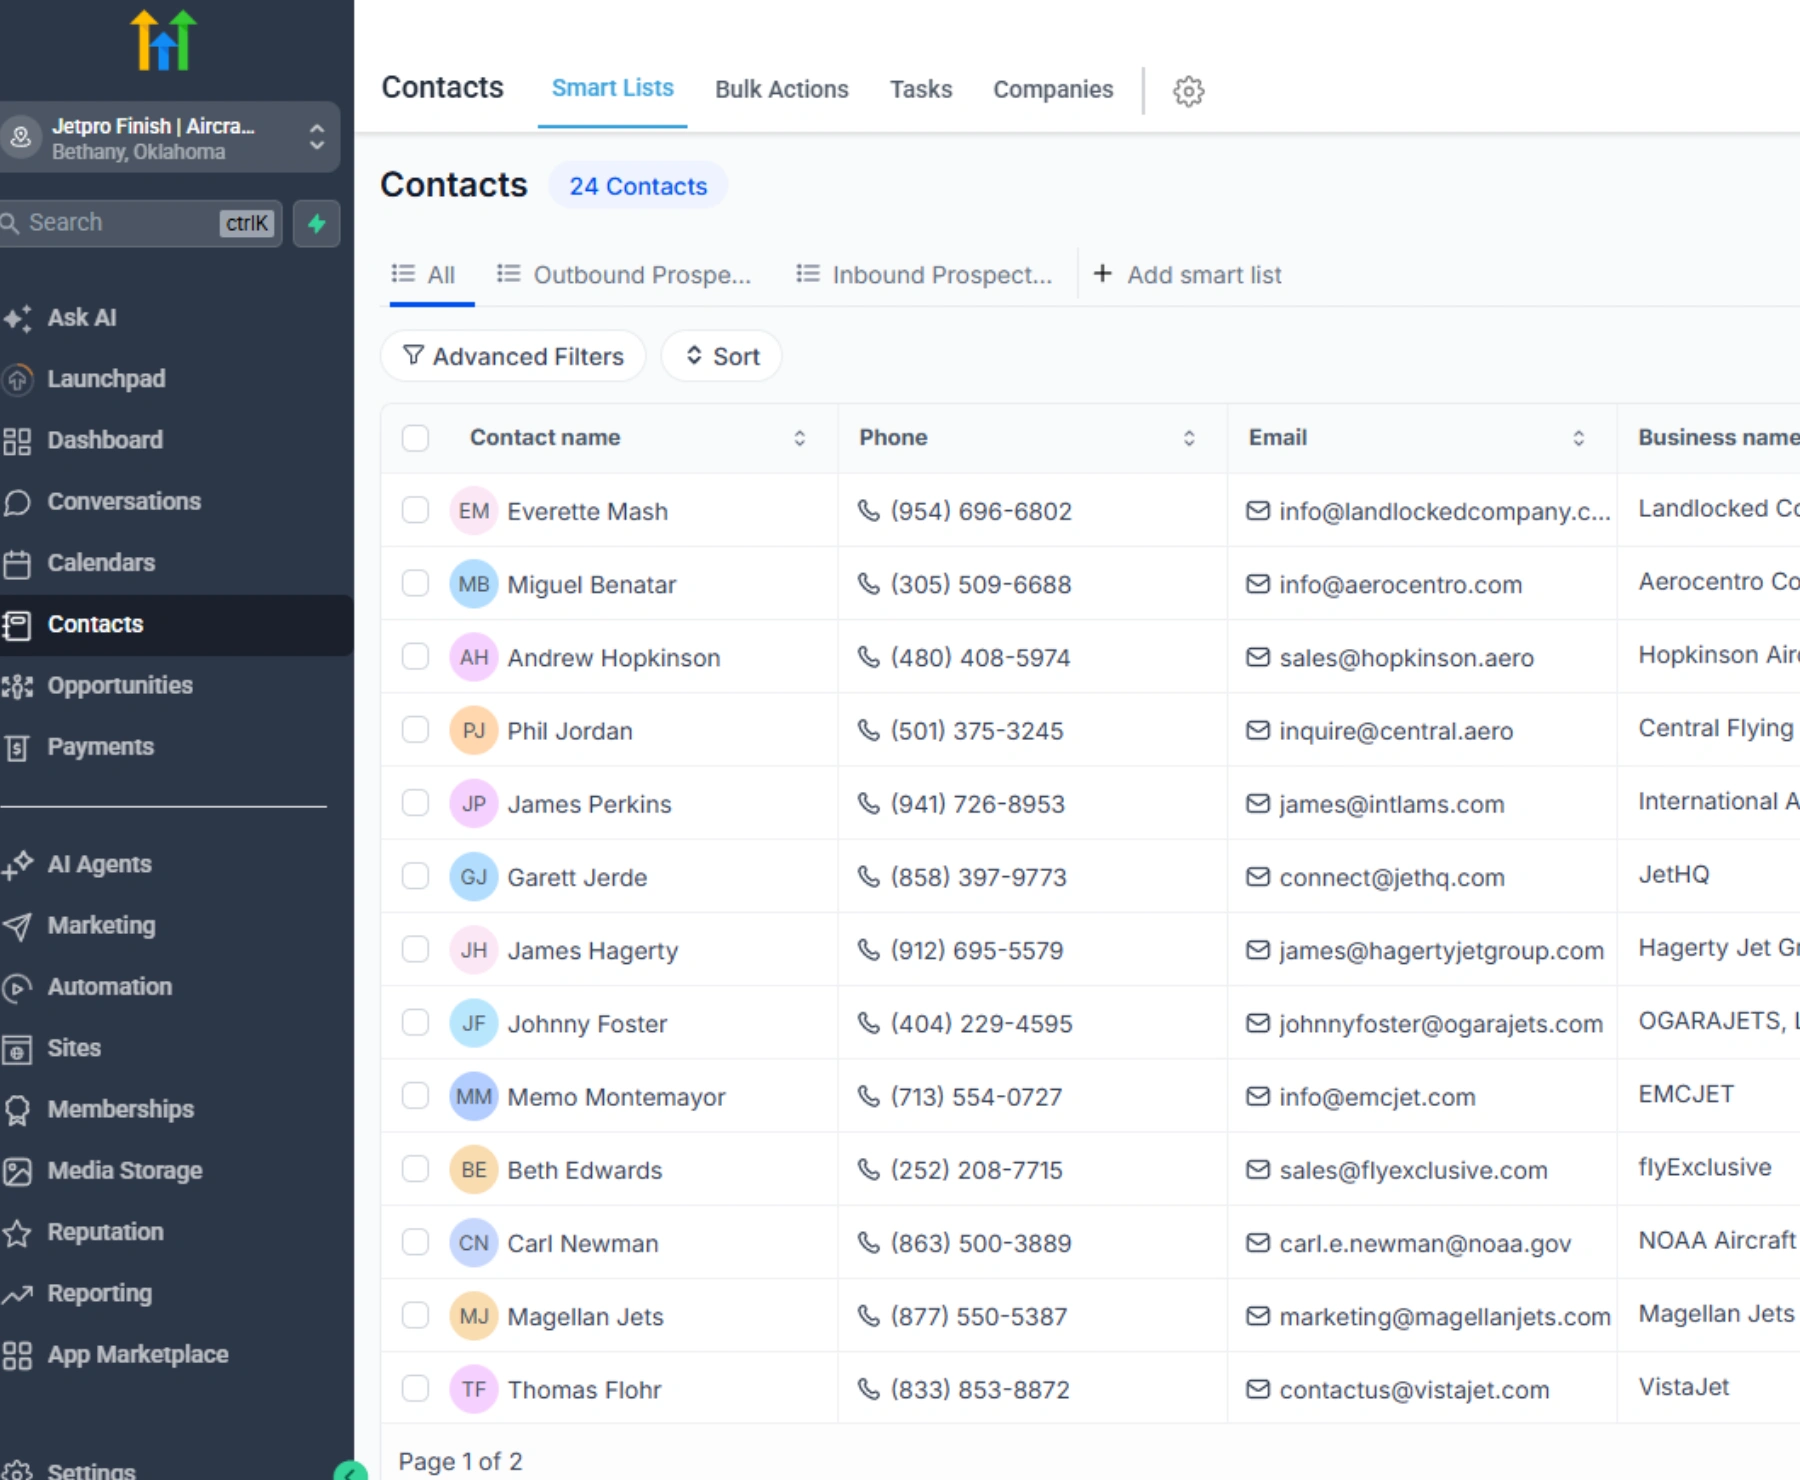Click Add smart list
The width and height of the screenshot is (1800, 1480).
click(x=1188, y=275)
